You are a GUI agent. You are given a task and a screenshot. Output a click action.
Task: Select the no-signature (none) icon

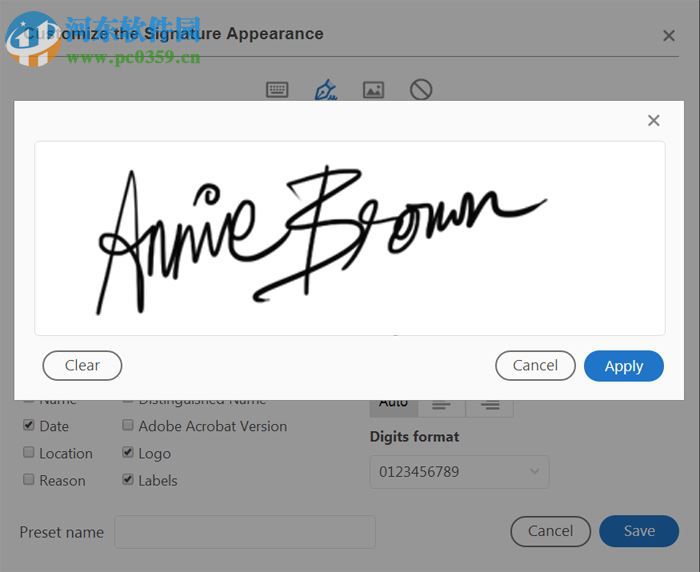(421, 90)
